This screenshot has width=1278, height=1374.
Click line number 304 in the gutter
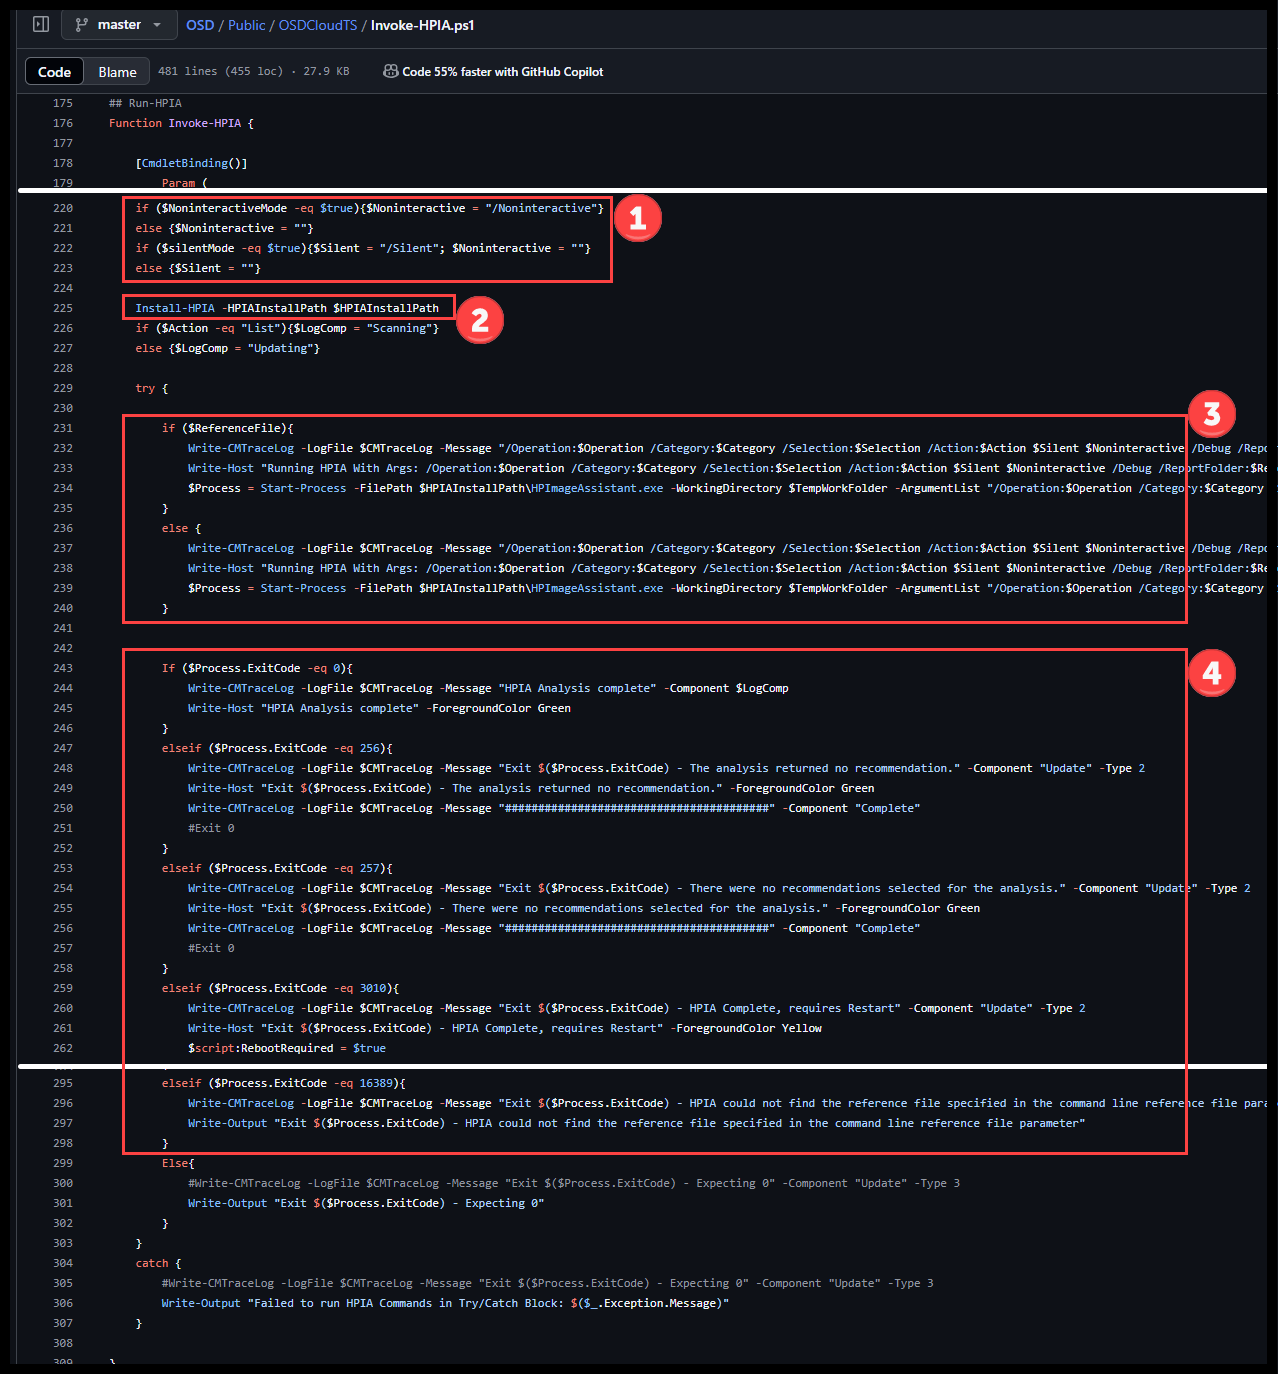[x=62, y=1262]
